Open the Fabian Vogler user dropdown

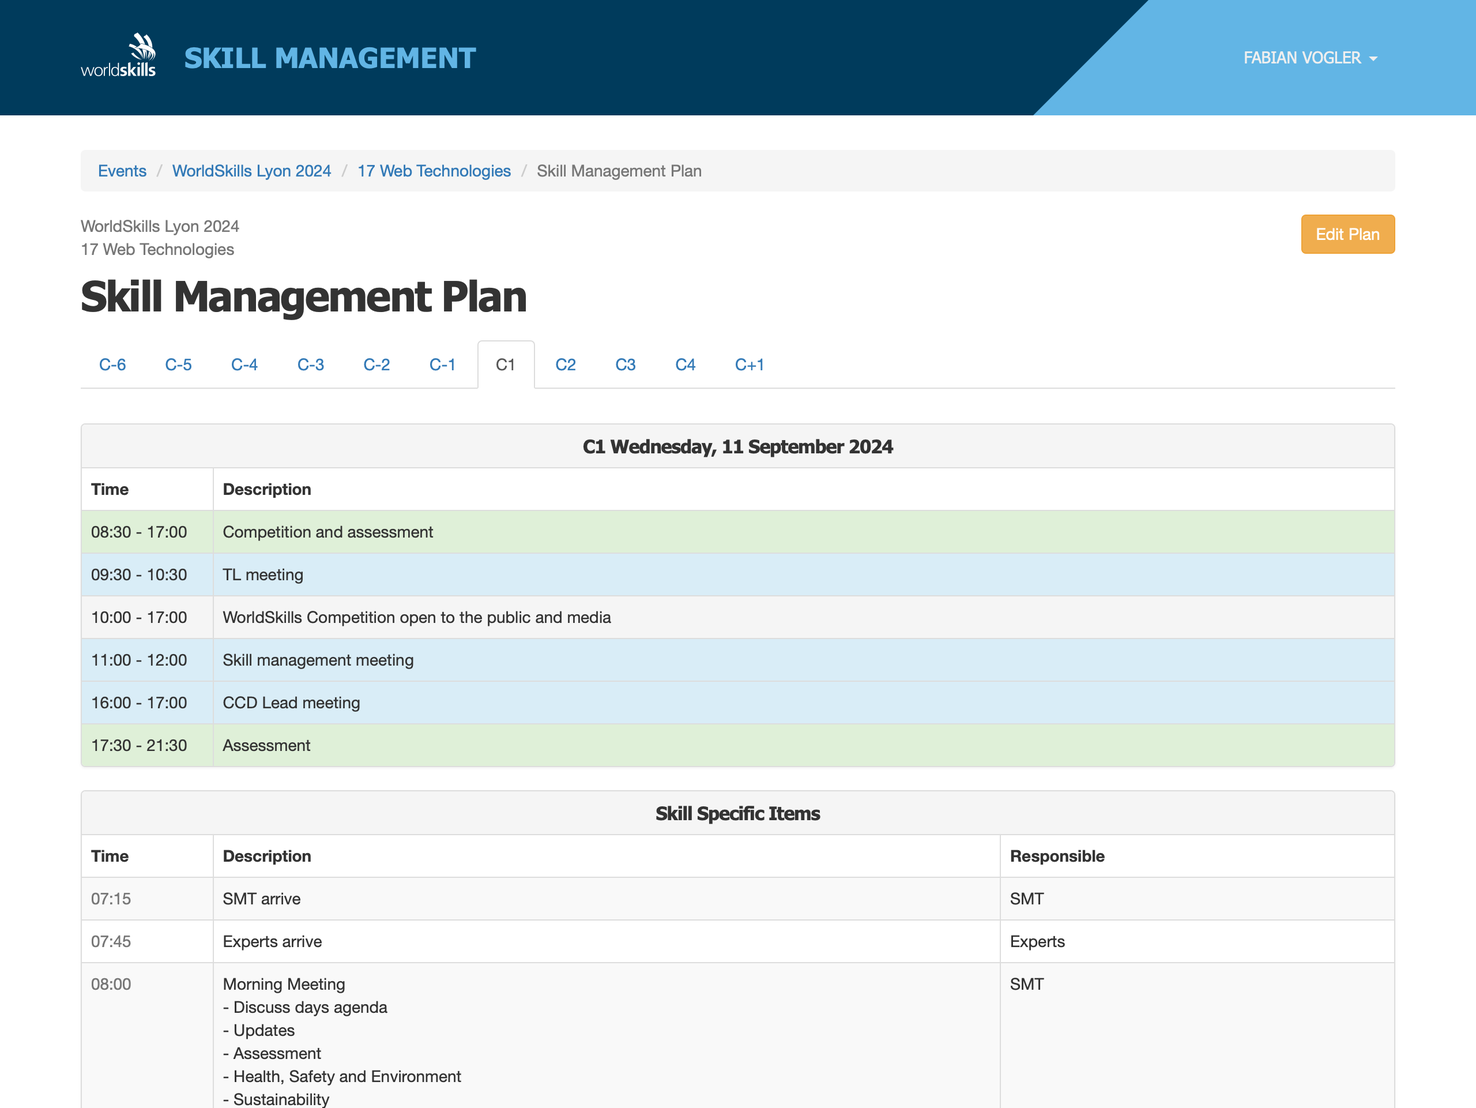[1310, 58]
